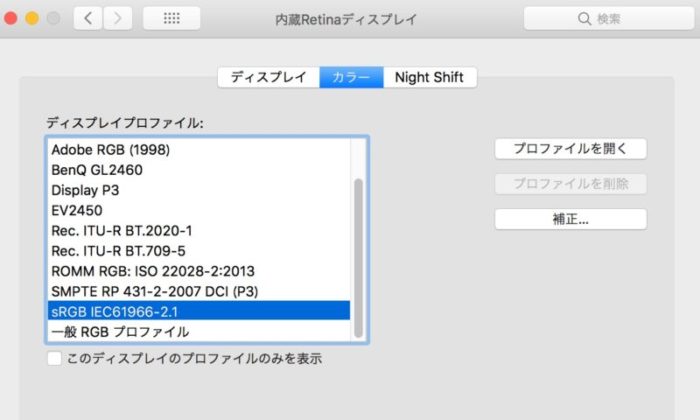Click the greyed プロファイルを削除 button
Screen dimensions: 700x420
tap(571, 184)
